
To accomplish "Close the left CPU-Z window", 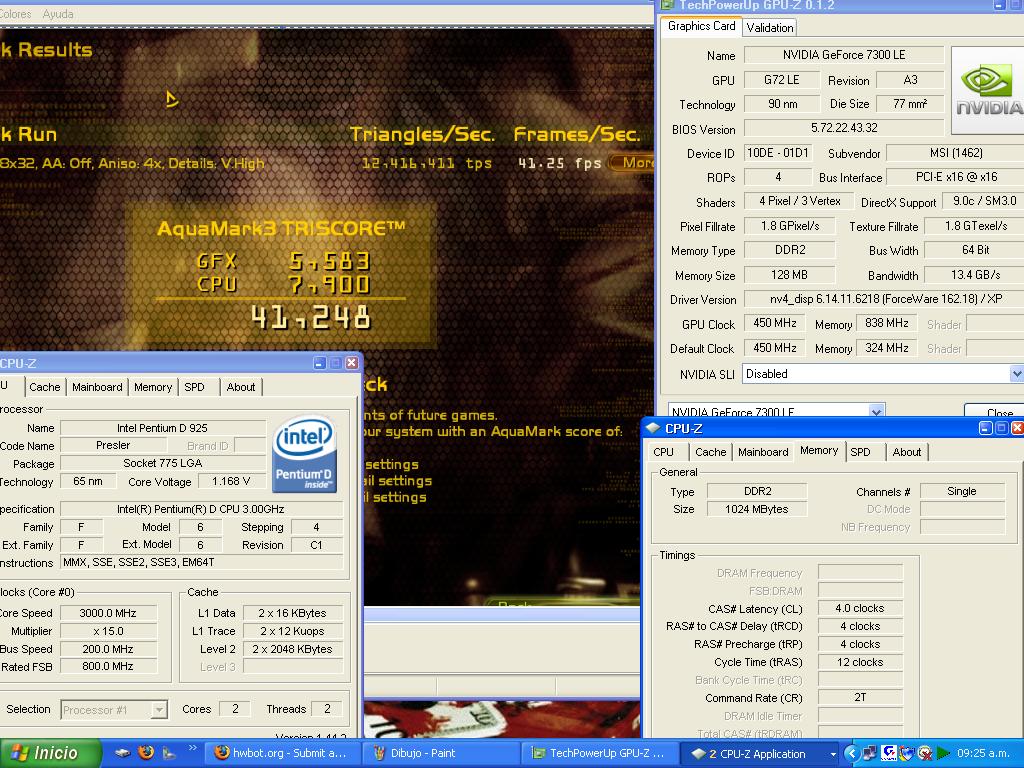I will coord(351,363).
